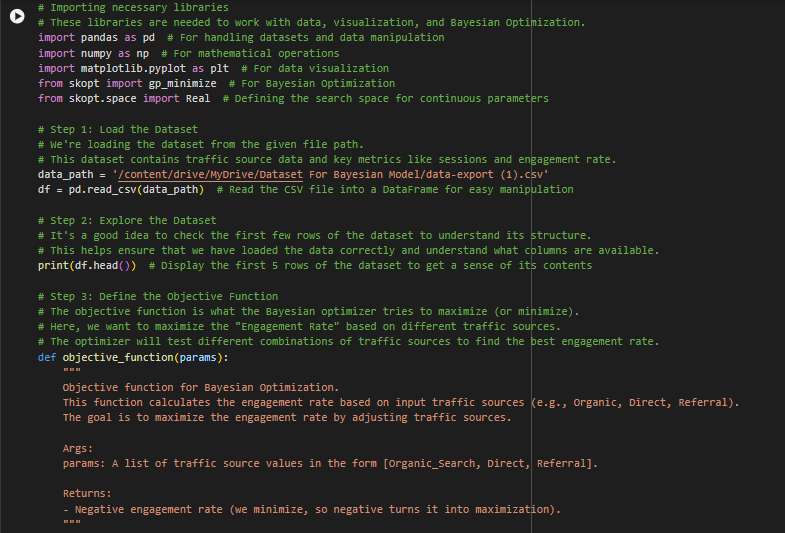
Task: Click the 'params: A list of traffic source values' line
Action: pos(330,463)
